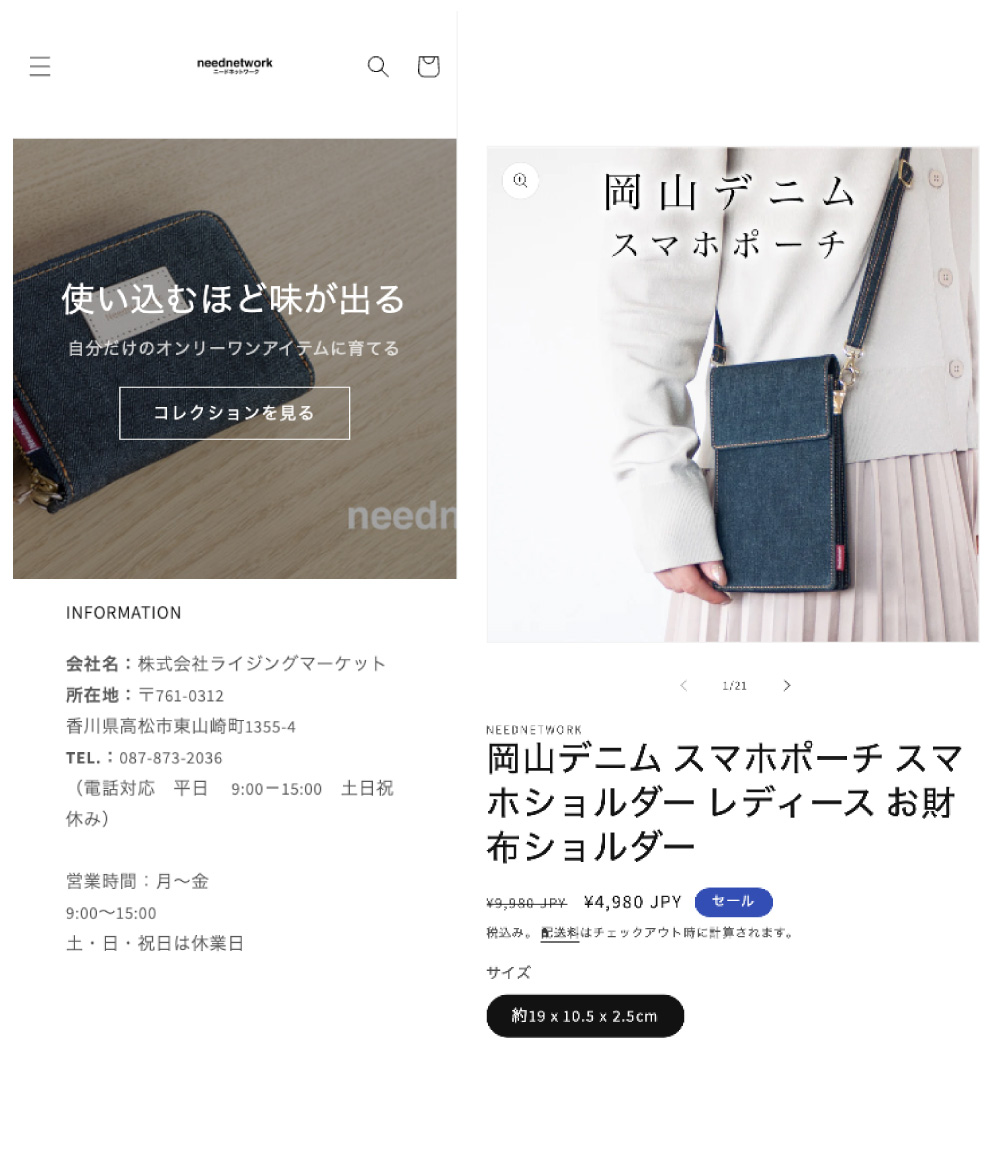The height and width of the screenshot is (1156, 1000).
Task: Click the 岡山デニム product main image
Action: pyautogui.click(x=732, y=394)
